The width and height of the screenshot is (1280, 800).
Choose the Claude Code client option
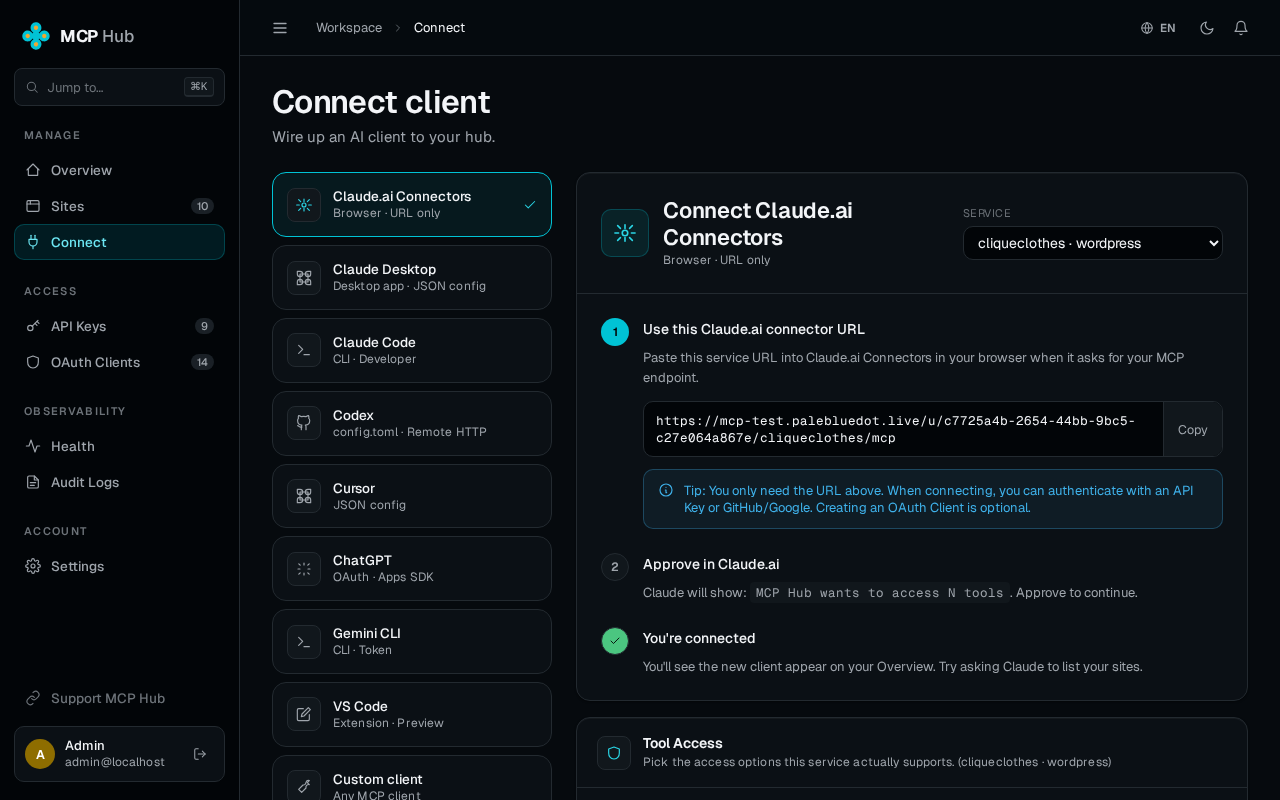(412, 350)
